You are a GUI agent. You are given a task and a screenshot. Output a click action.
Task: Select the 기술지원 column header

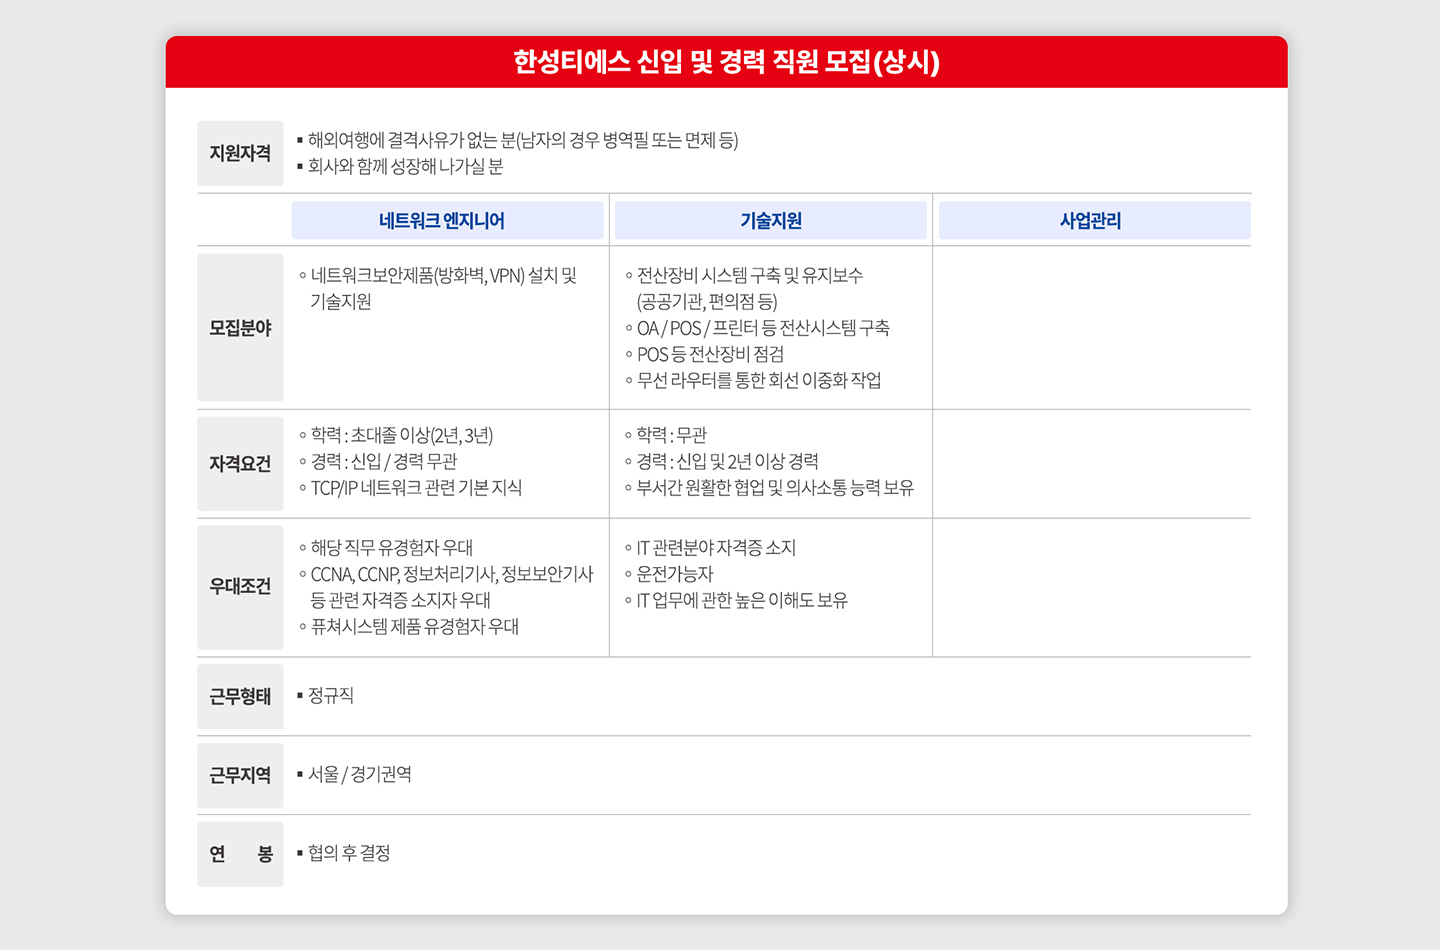pyautogui.click(x=771, y=220)
